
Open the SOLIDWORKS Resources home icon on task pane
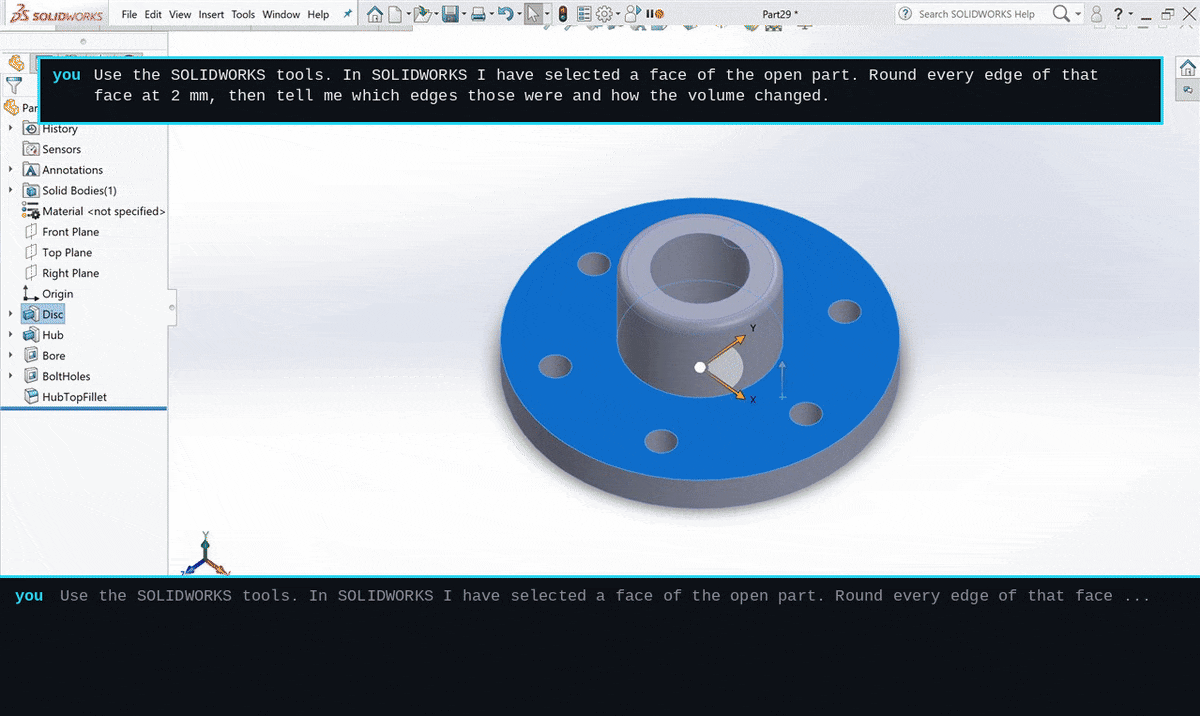pyautogui.click(x=1188, y=68)
